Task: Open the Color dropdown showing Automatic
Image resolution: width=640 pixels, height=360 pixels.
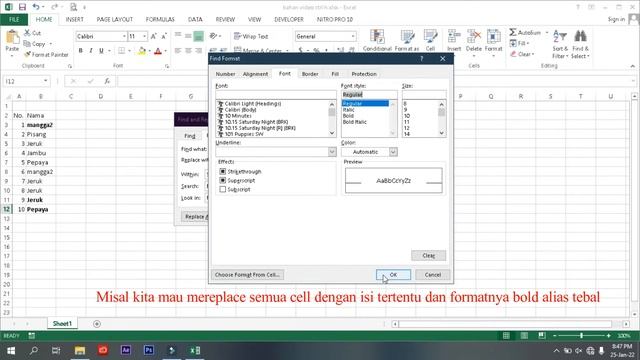Action: click(x=393, y=152)
